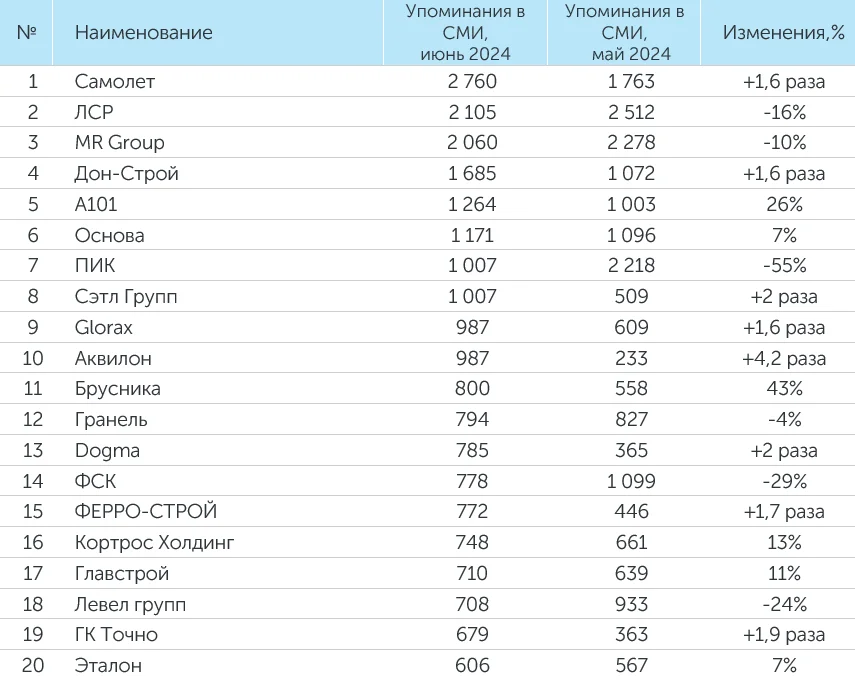Screen dimensions: 855x682
Task: Select the 'Эталон' company name
Action: (108, 666)
